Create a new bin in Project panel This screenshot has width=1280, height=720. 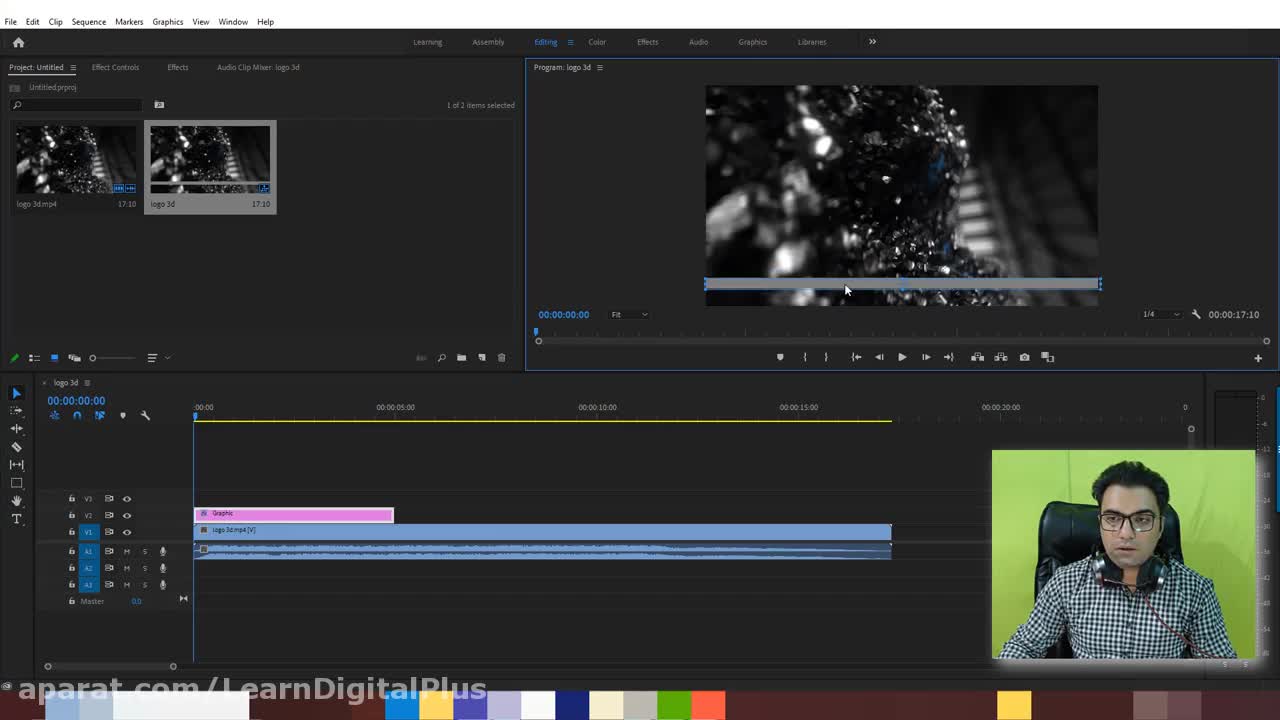tap(461, 358)
